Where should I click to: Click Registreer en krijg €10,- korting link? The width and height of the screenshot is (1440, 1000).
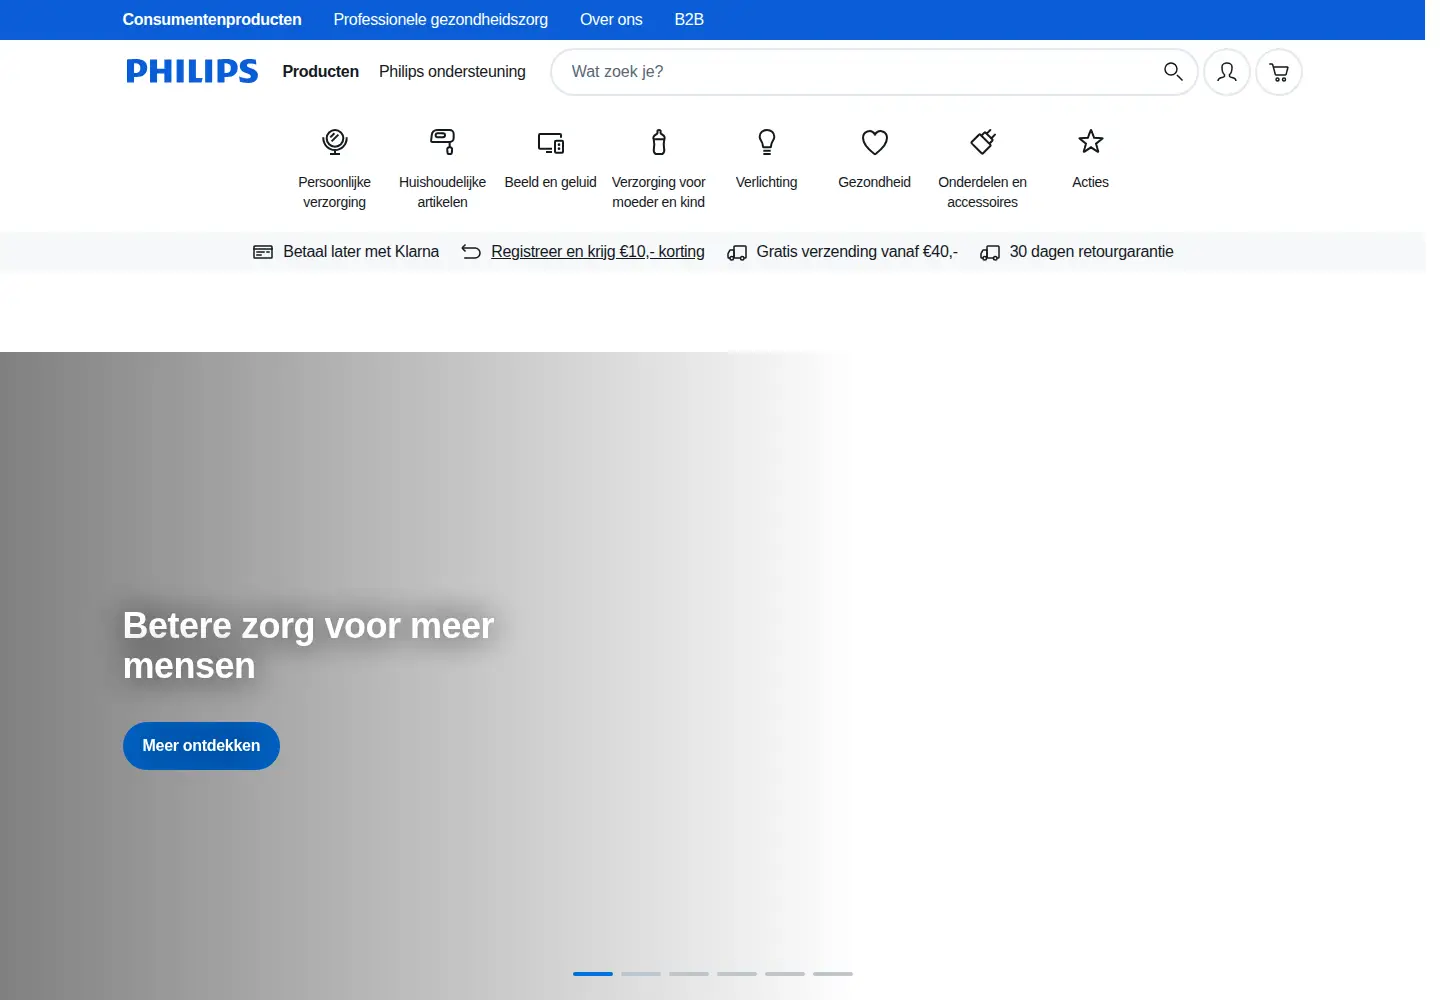tap(598, 252)
